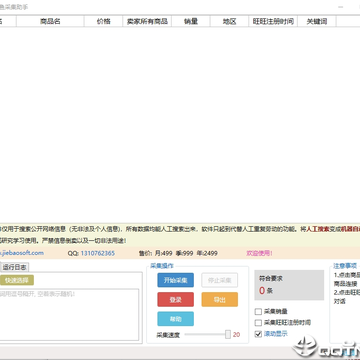Switch to the 运行日志 tab
360x360 pixels.
click(15, 267)
